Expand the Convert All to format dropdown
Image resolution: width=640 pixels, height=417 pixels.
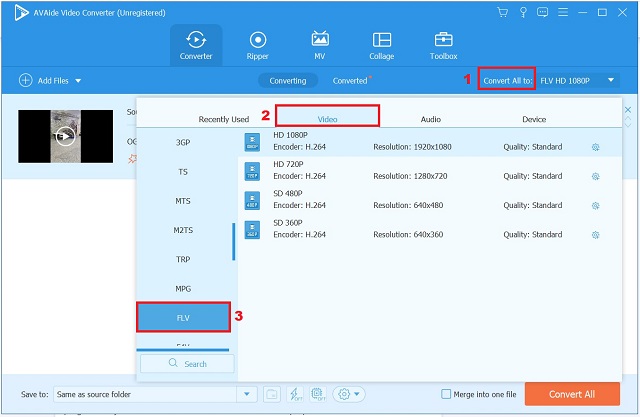(x=611, y=80)
